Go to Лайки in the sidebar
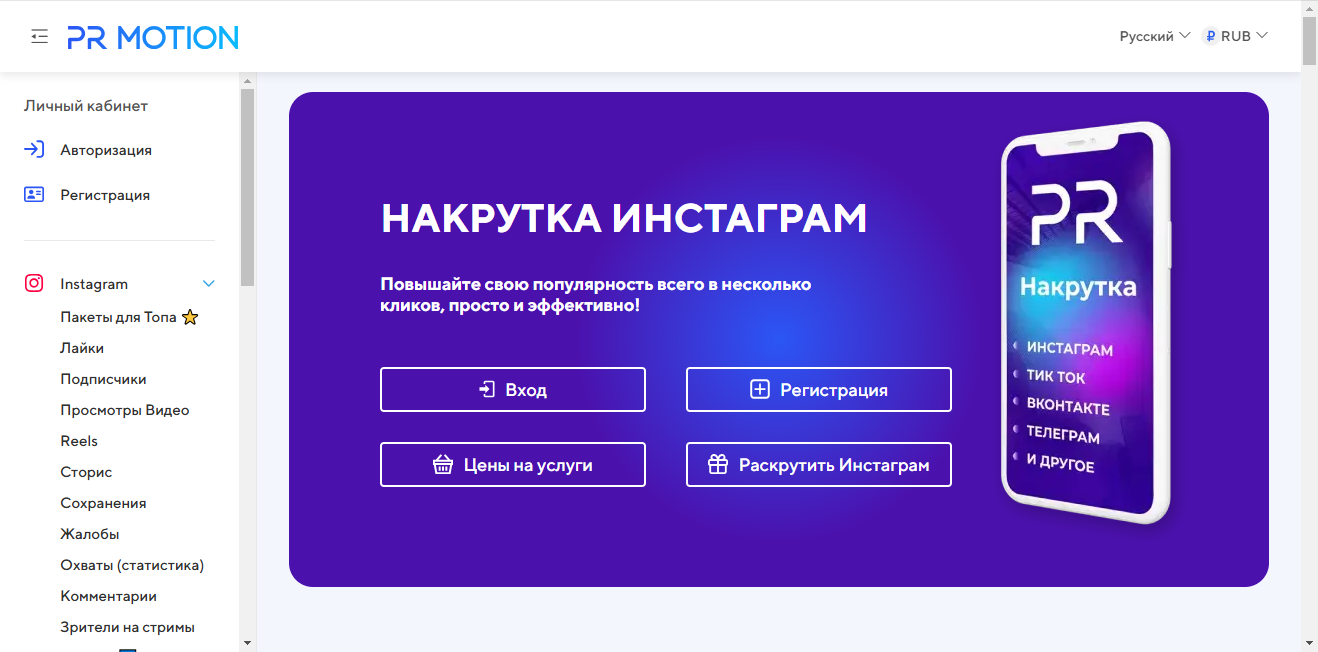The width and height of the screenshot is (1318, 652). tap(82, 348)
